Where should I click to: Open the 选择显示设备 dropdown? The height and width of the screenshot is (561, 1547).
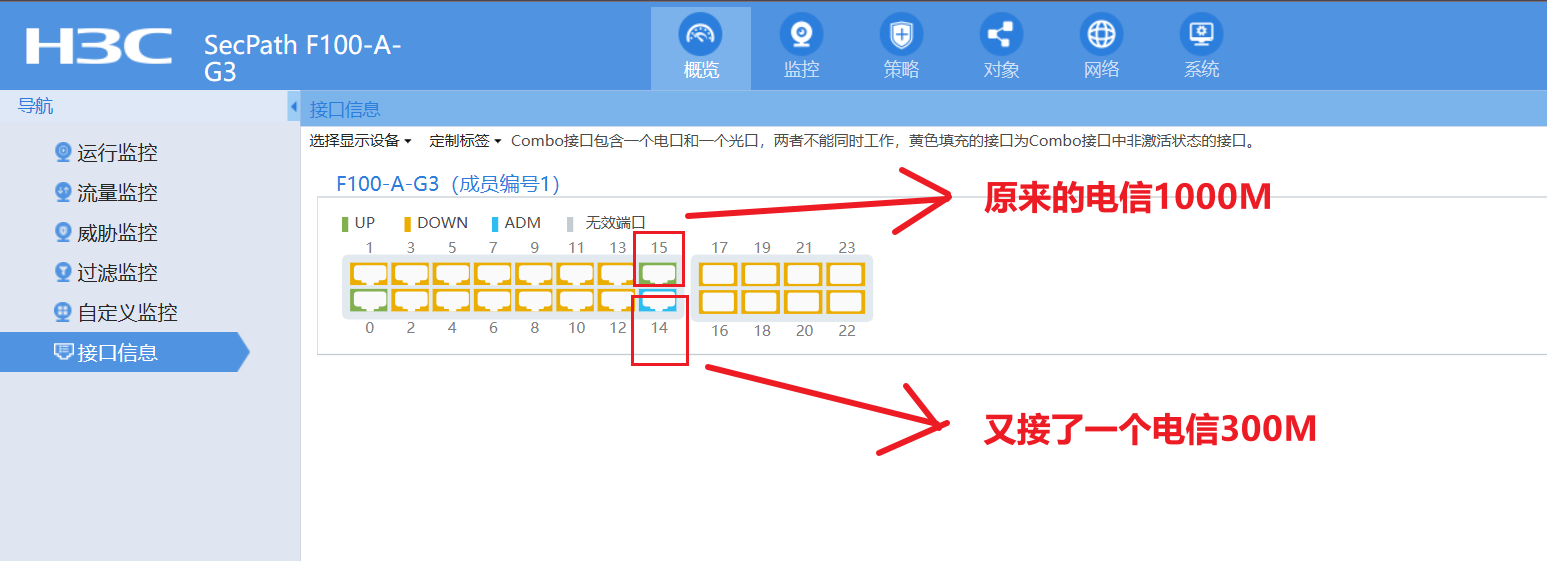pos(361,141)
